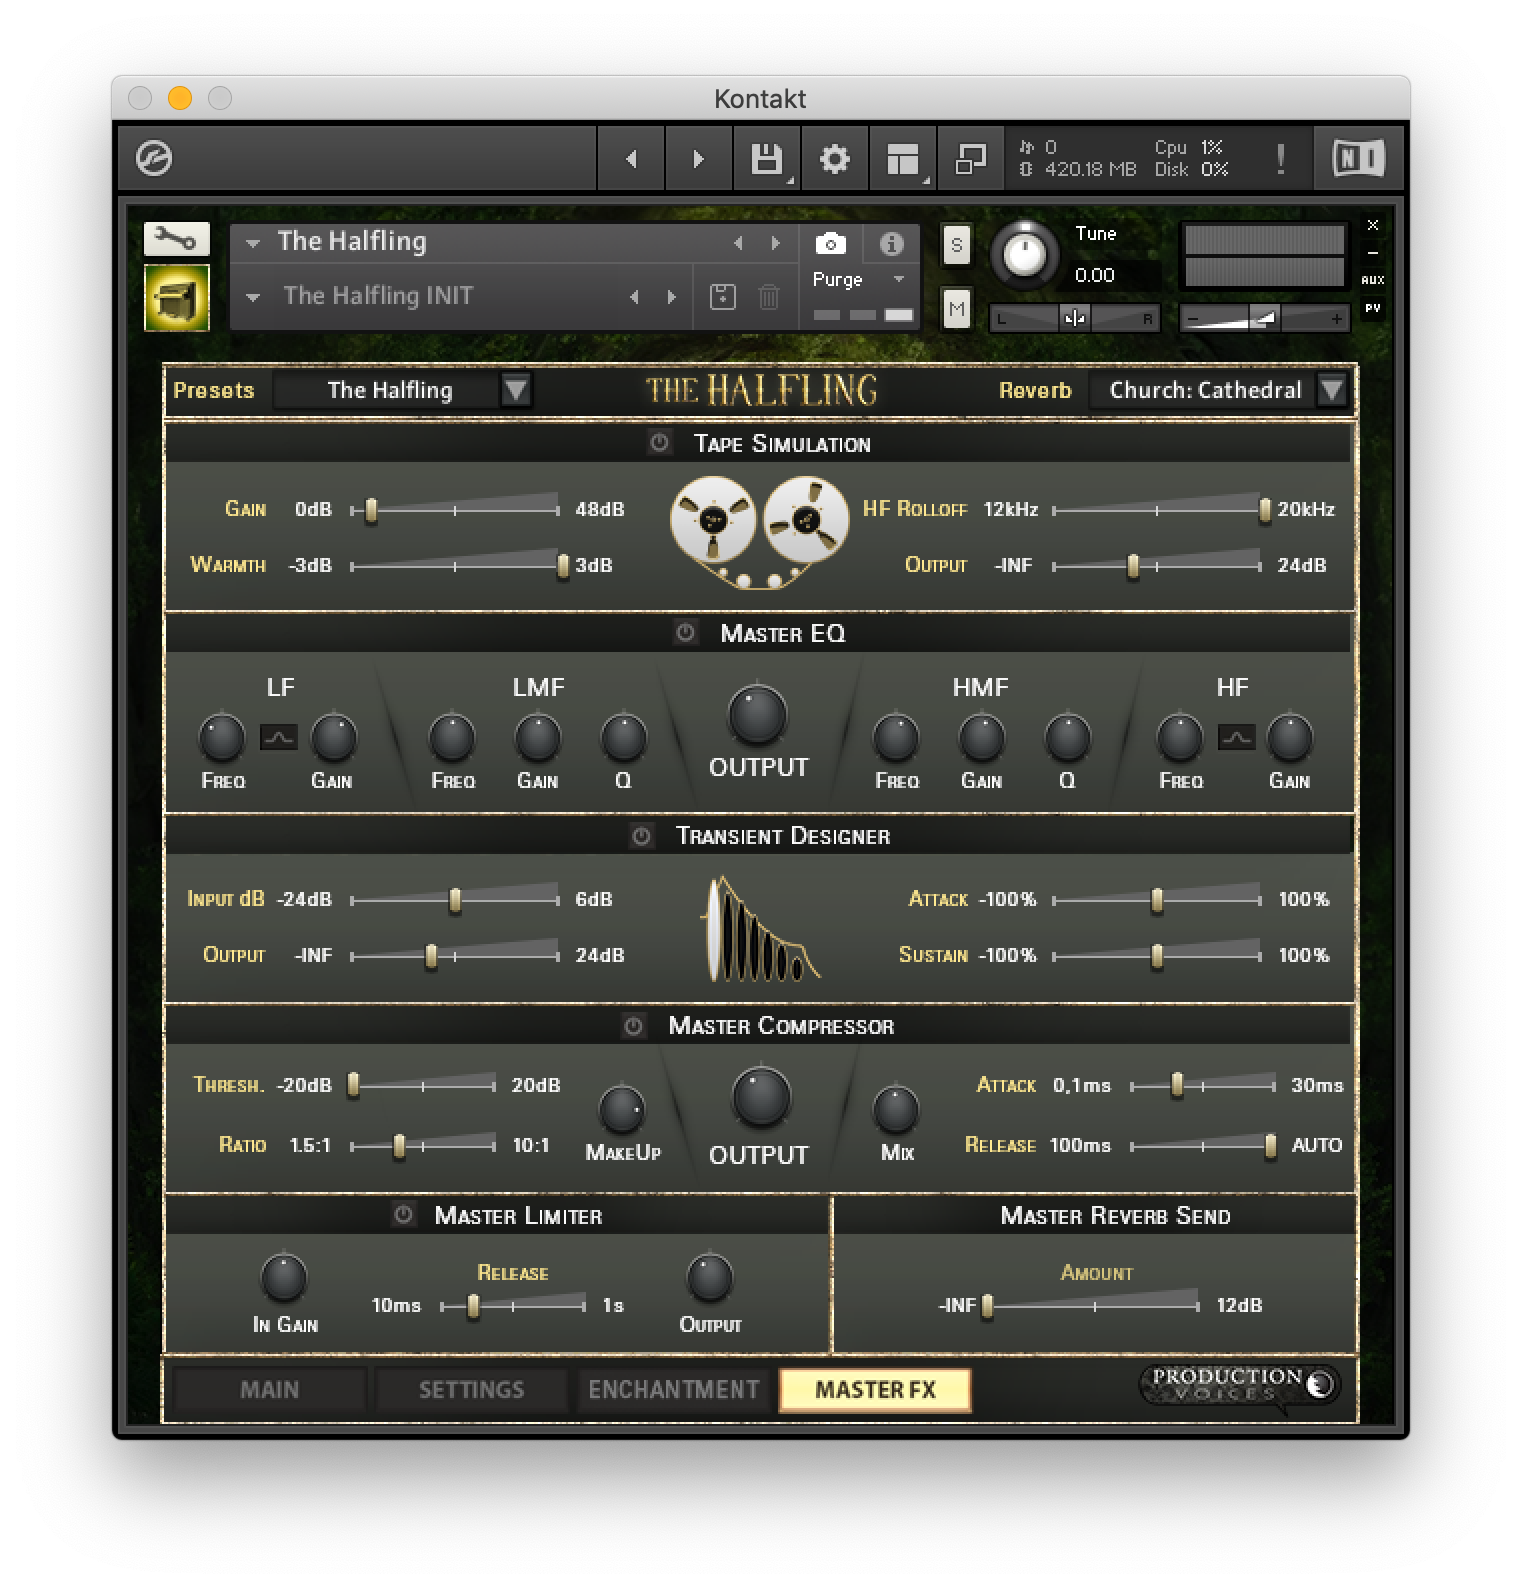Open the workspace layout panel icon
Screen dimensions: 1522x1588
coord(902,158)
